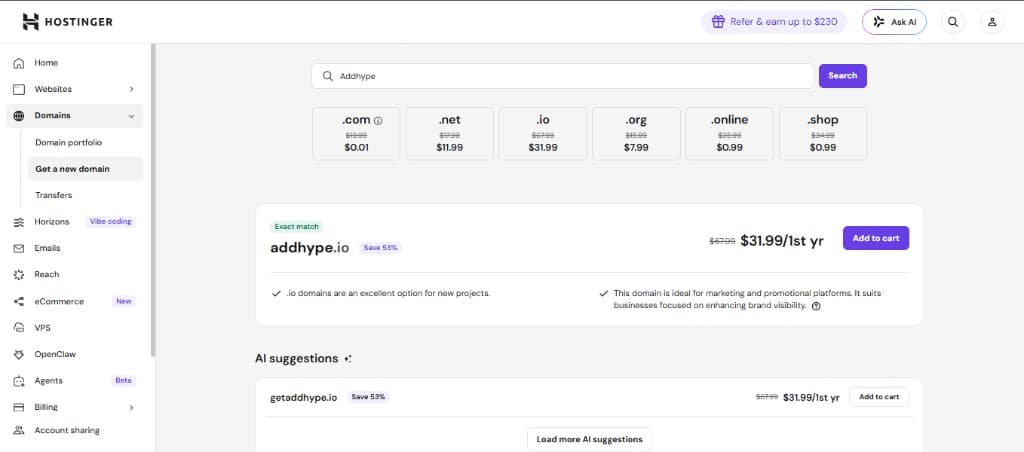The height and width of the screenshot is (452, 1024).
Task: Click the Ask AI sparkle icon
Action: pyautogui.click(x=879, y=22)
